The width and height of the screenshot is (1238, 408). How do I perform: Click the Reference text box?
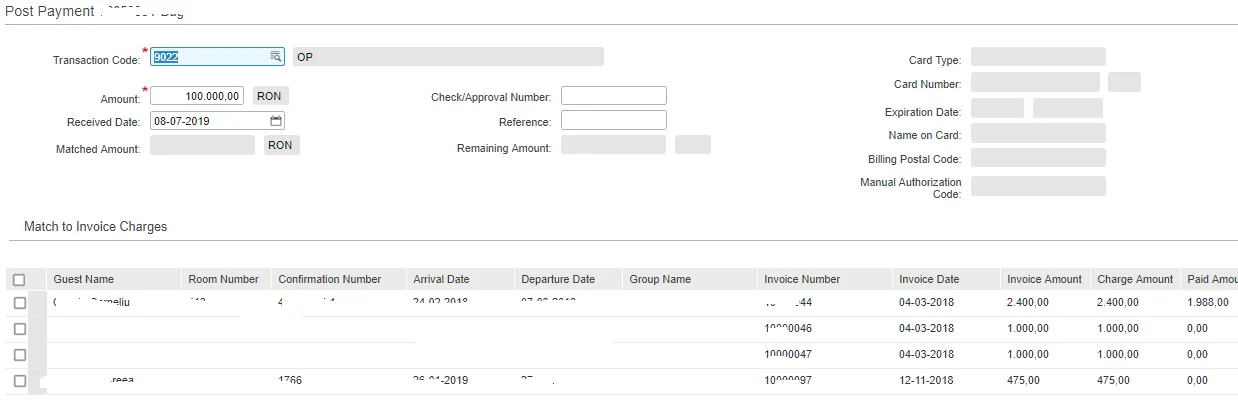point(613,120)
